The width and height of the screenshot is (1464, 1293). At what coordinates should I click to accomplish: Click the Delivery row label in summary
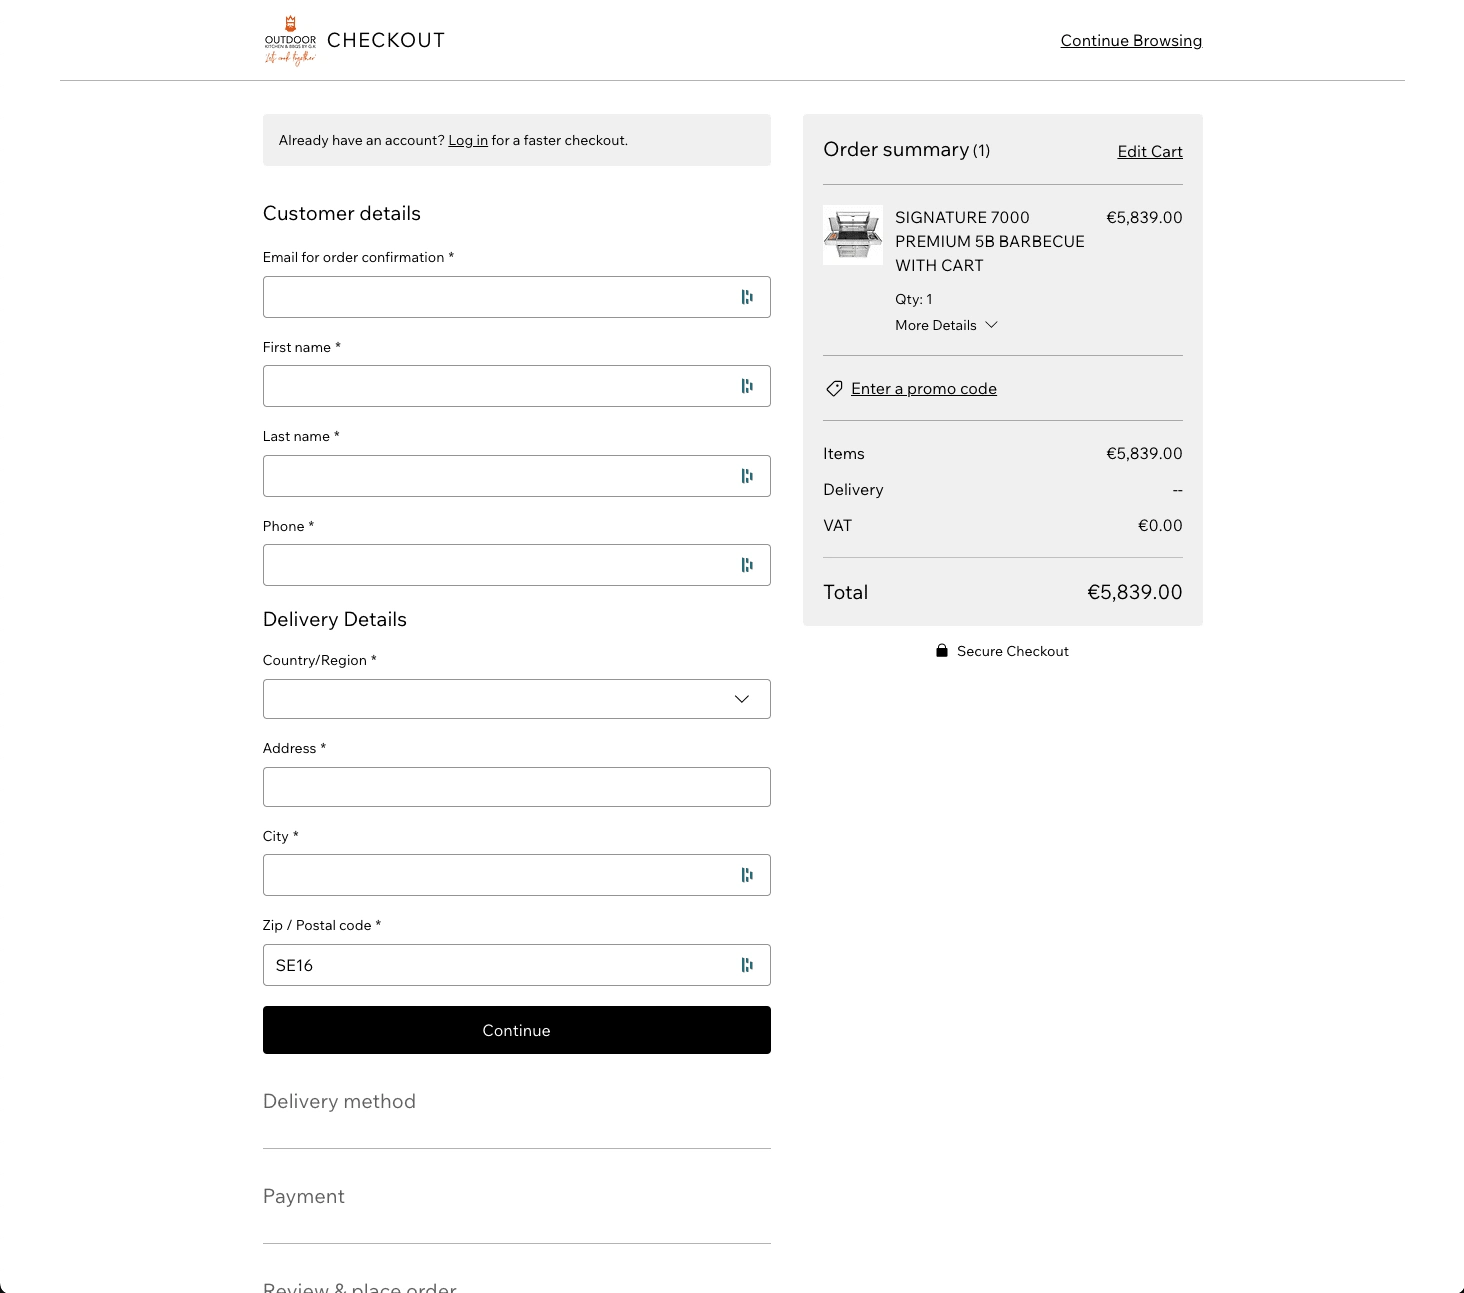[853, 490]
